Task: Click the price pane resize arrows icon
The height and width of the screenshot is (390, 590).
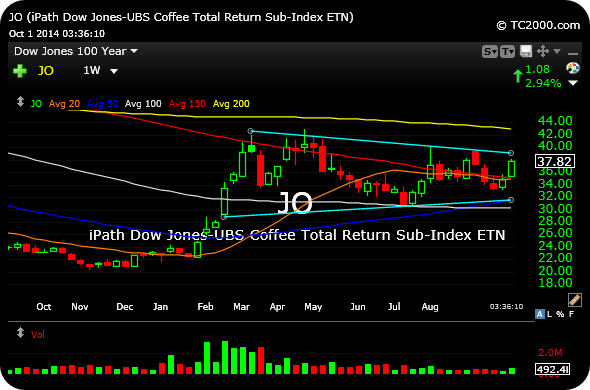Action: [20, 102]
